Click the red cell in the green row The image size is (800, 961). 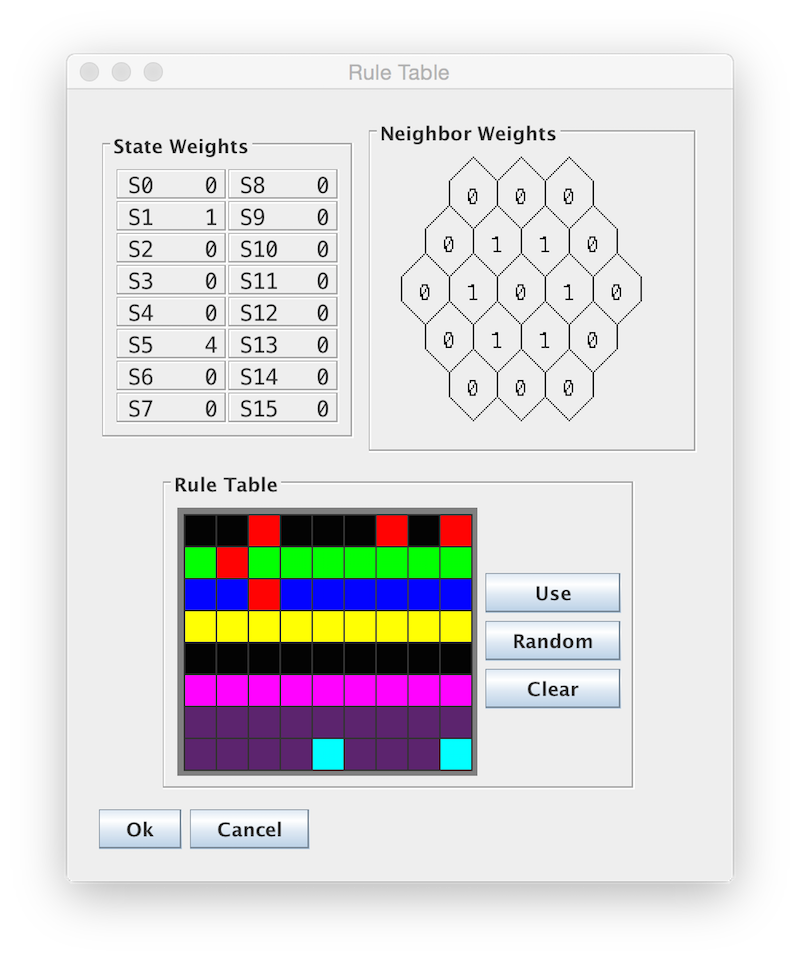pos(232,562)
